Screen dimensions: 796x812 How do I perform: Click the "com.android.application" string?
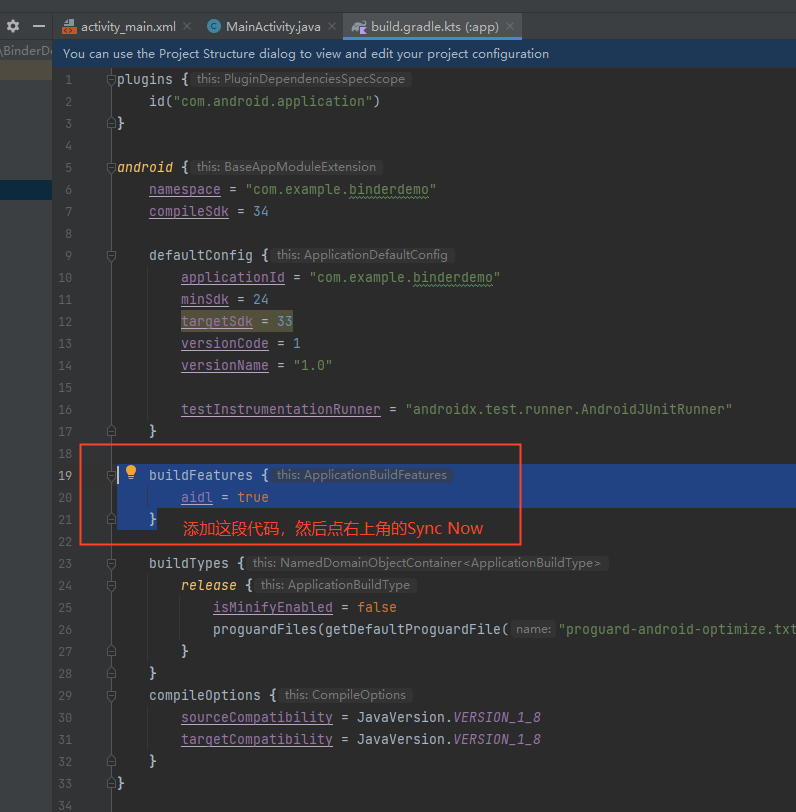[x=272, y=102]
